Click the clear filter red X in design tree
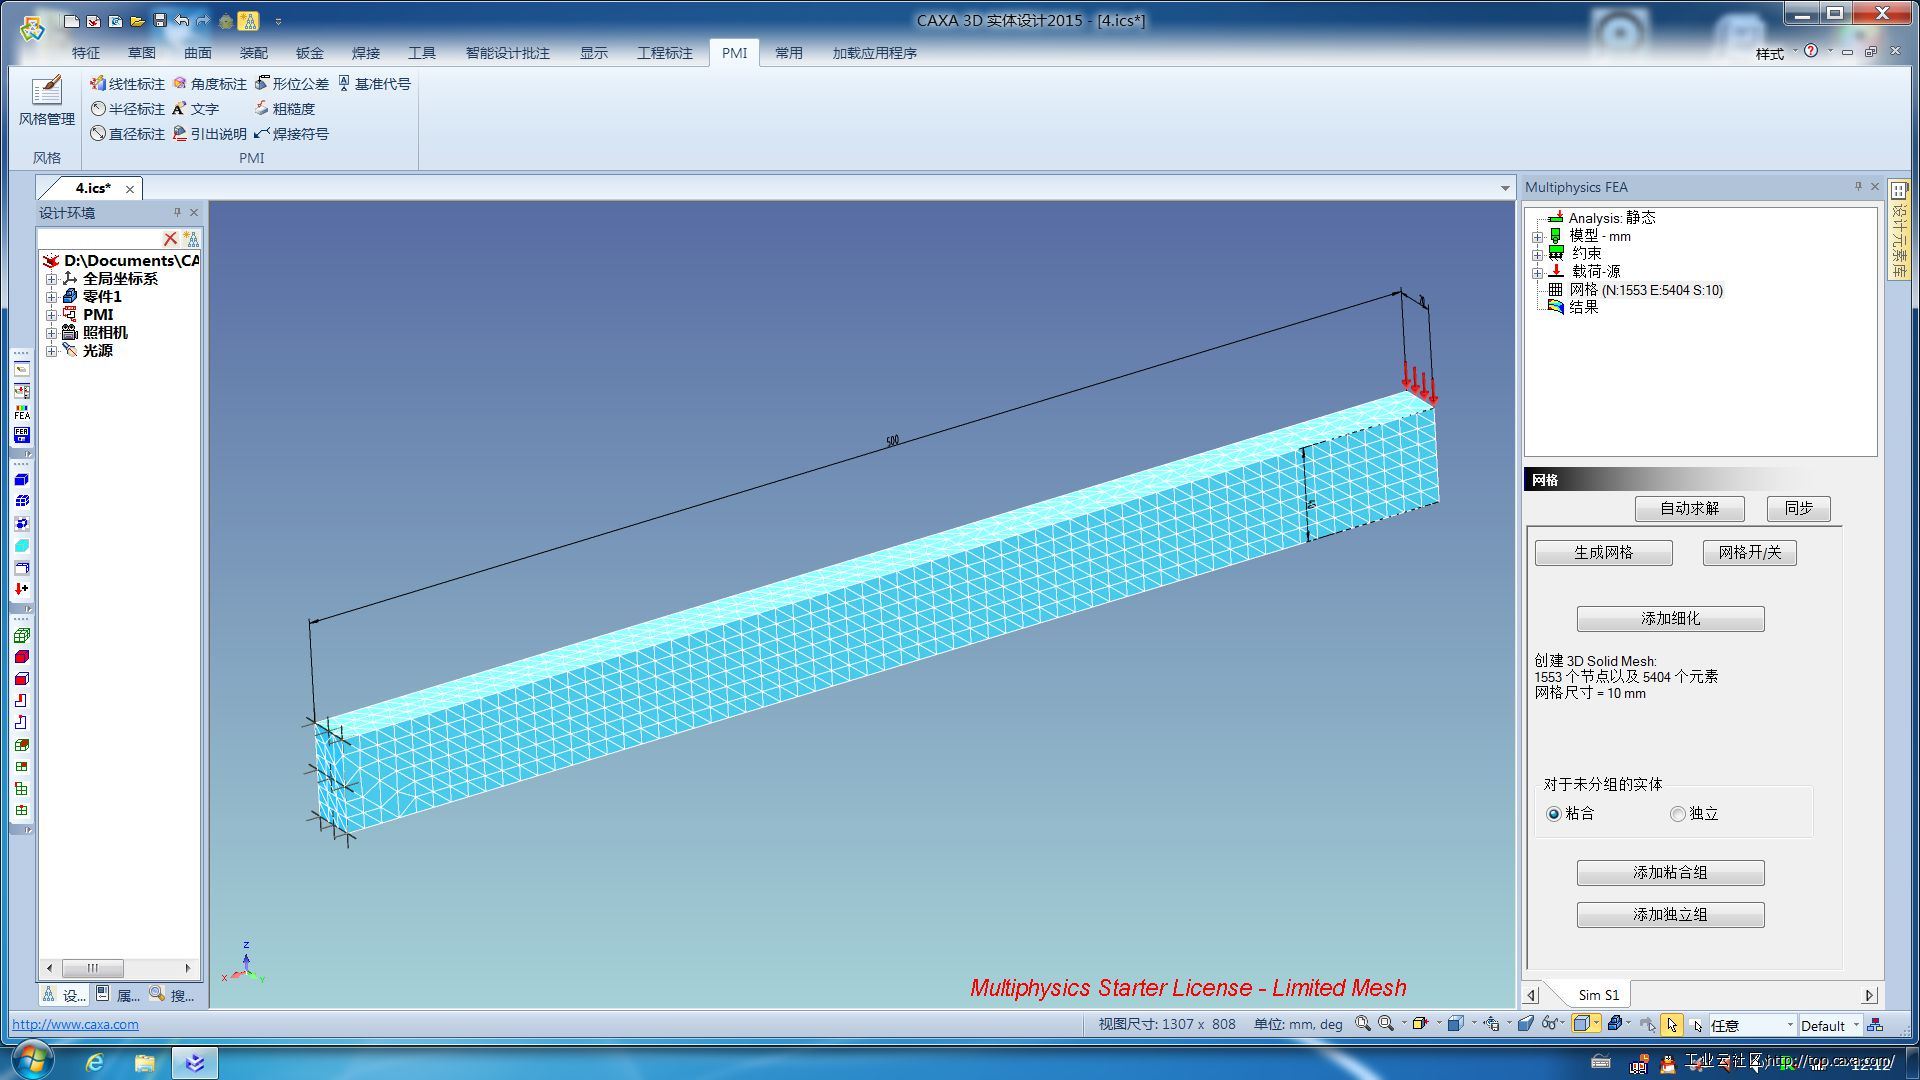This screenshot has width=1920, height=1080. (x=170, y=239)
